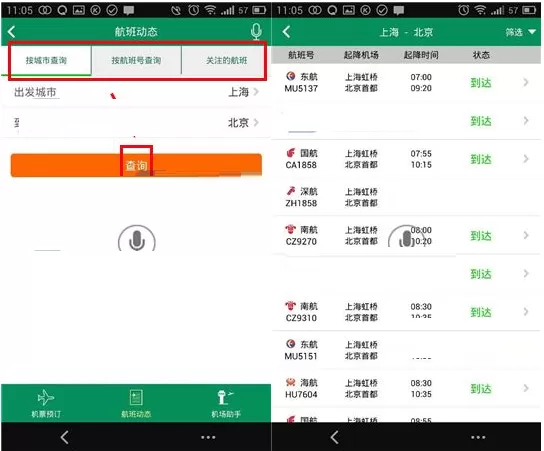Tap the 状态 column header
This screenshot has width=544, height=451.
481,55
